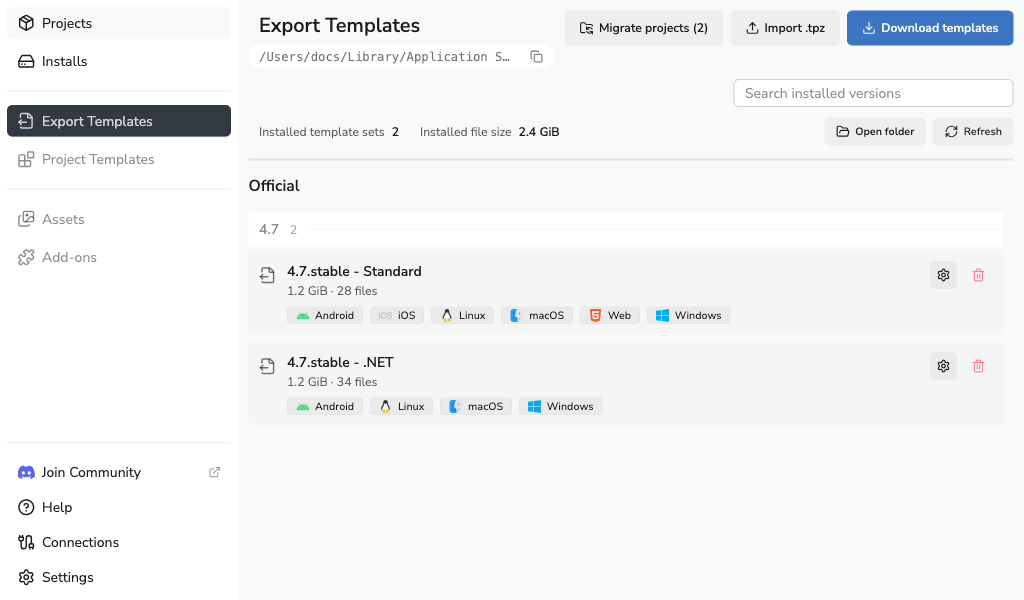
Task: Click the Web tag under 4.7.stable - Standard
Action: pos(610,315)
